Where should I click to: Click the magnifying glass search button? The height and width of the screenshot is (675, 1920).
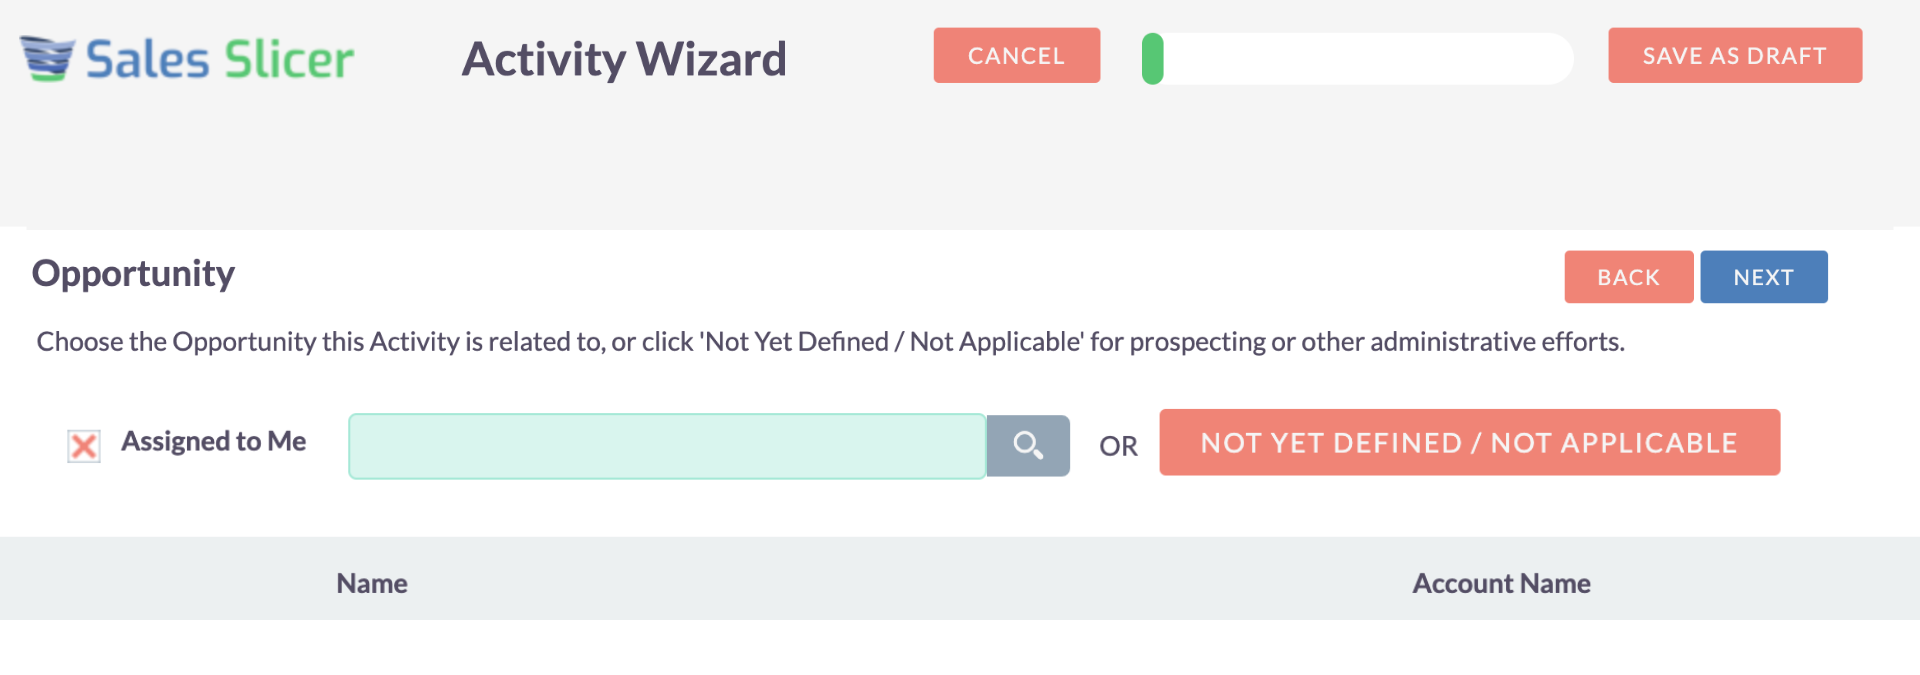point(1028,445)
